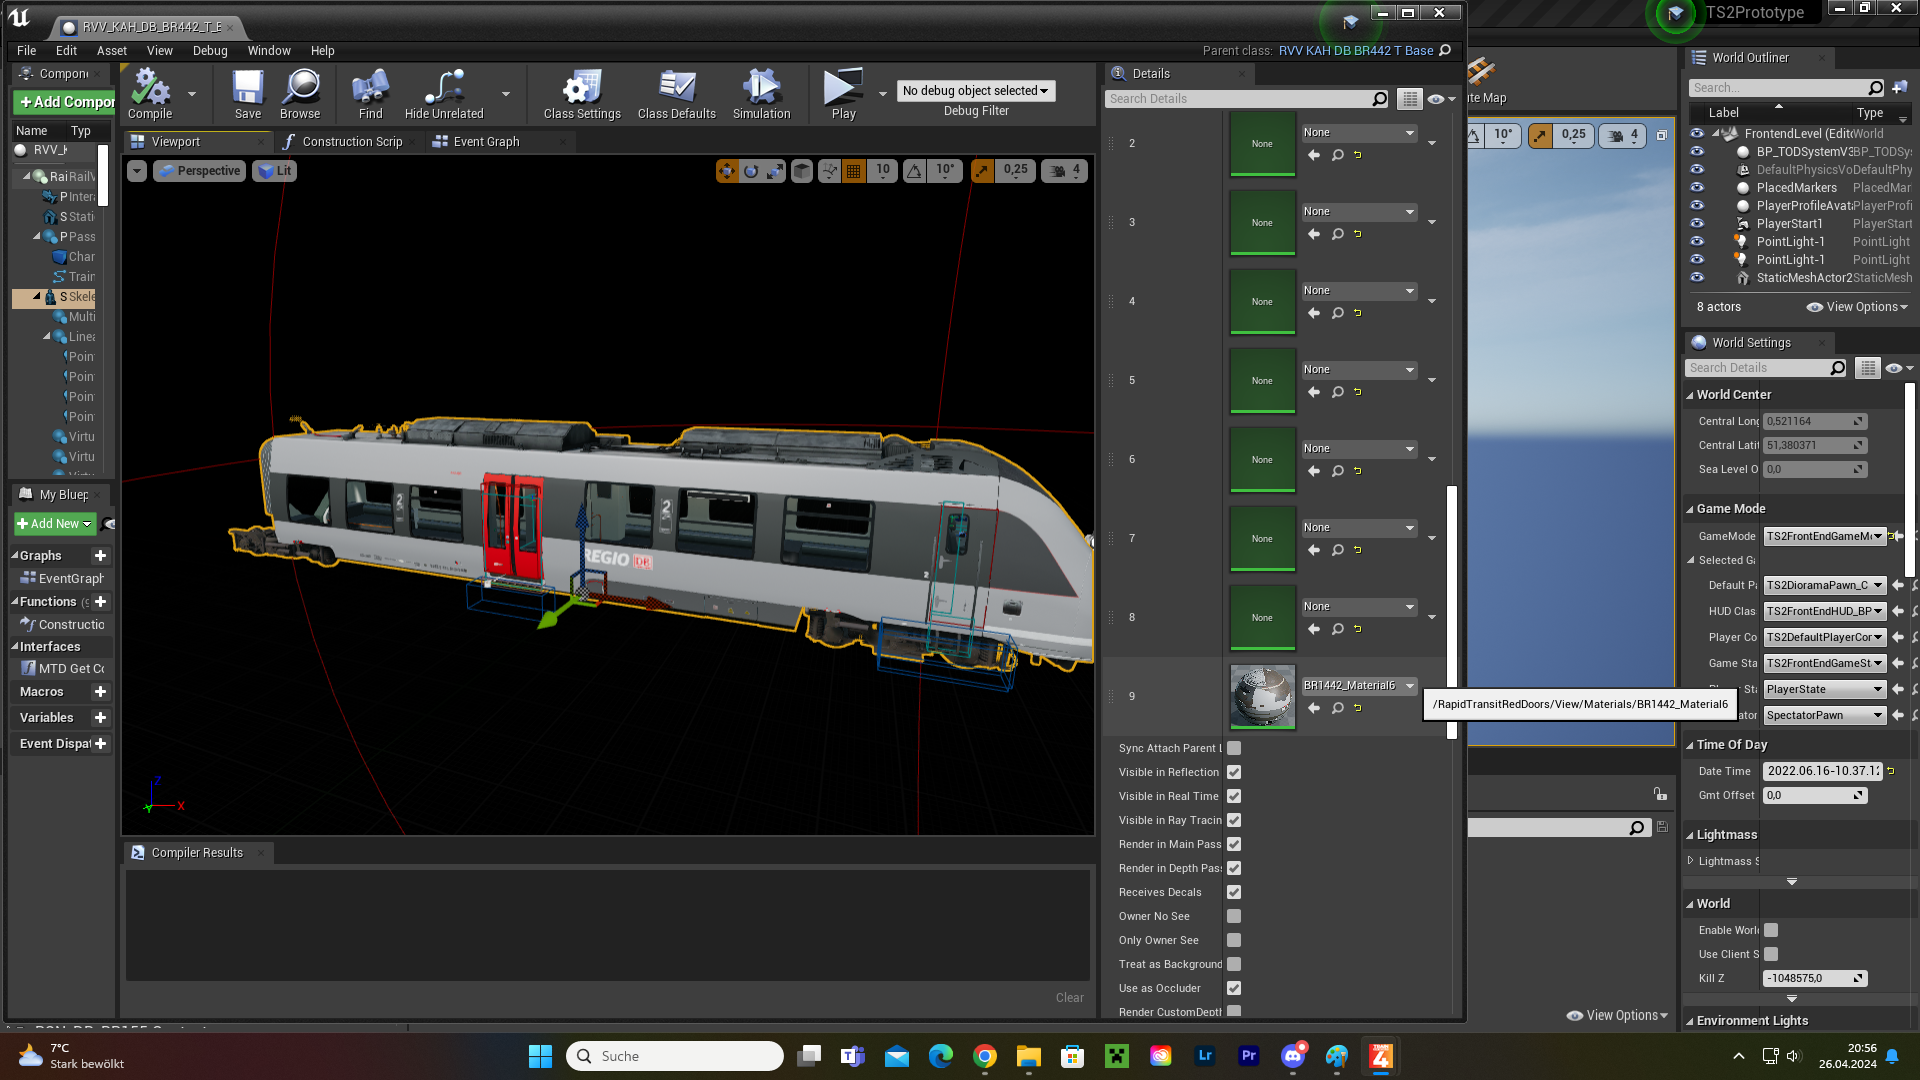The image size is (1920, 1080).
Task: Uncheck Visible in Real Time
Action: pos(1234,796)
